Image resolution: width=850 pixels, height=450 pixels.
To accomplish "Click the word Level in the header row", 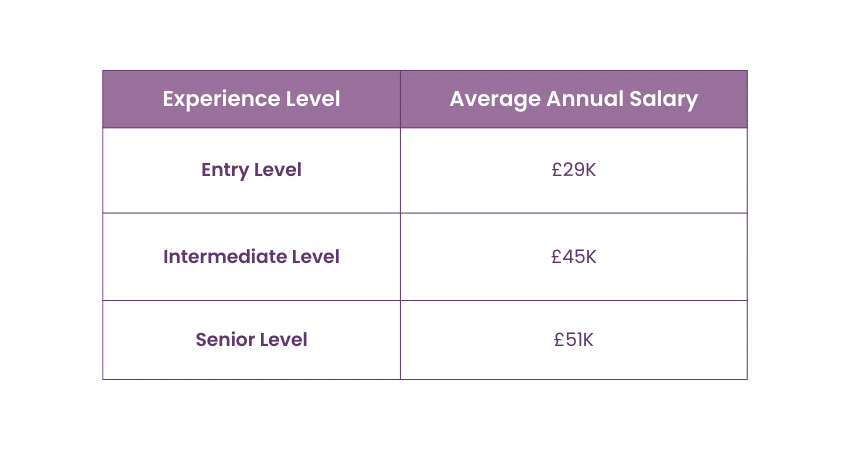I will 312,99.
